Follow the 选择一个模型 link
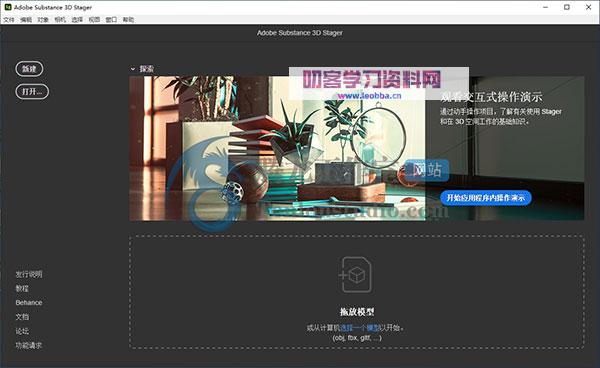This screenshot has width=600, height=368. pos(359,328)
